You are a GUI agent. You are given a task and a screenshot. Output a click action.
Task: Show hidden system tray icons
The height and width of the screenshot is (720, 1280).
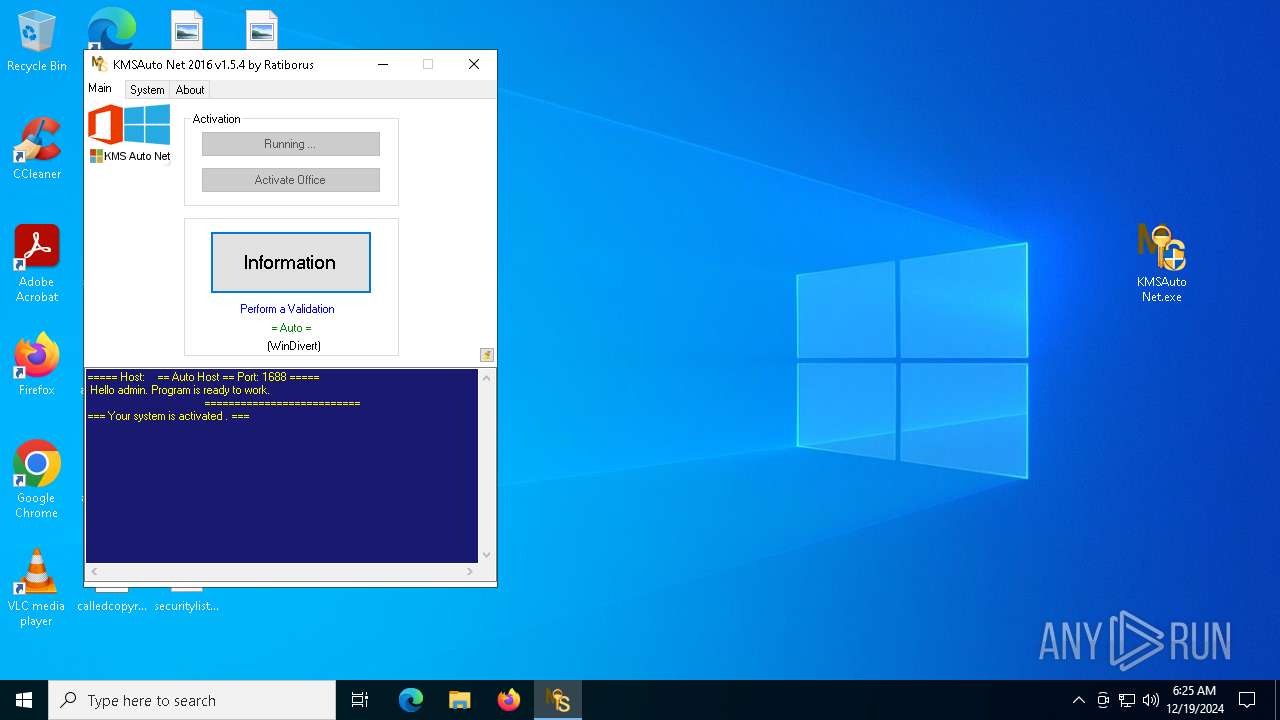tap(1078, 700)
